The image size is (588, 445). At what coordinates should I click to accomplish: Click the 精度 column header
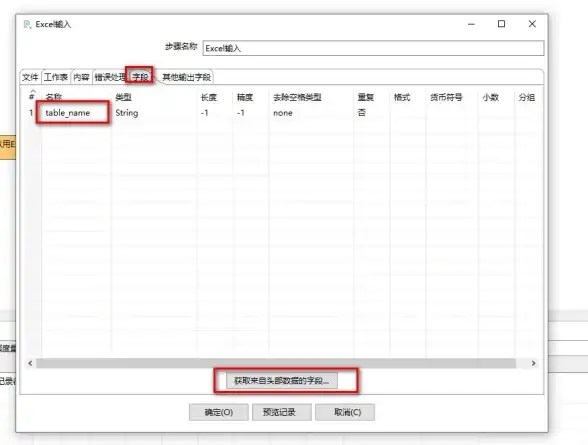point(244,97)
